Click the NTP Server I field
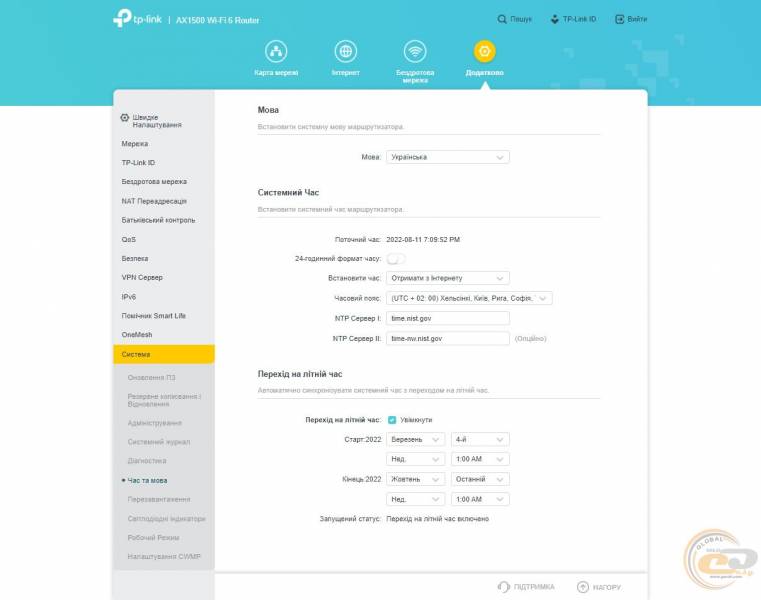Image resolution: width=761 pixels, height=600 pixels. 447,318
